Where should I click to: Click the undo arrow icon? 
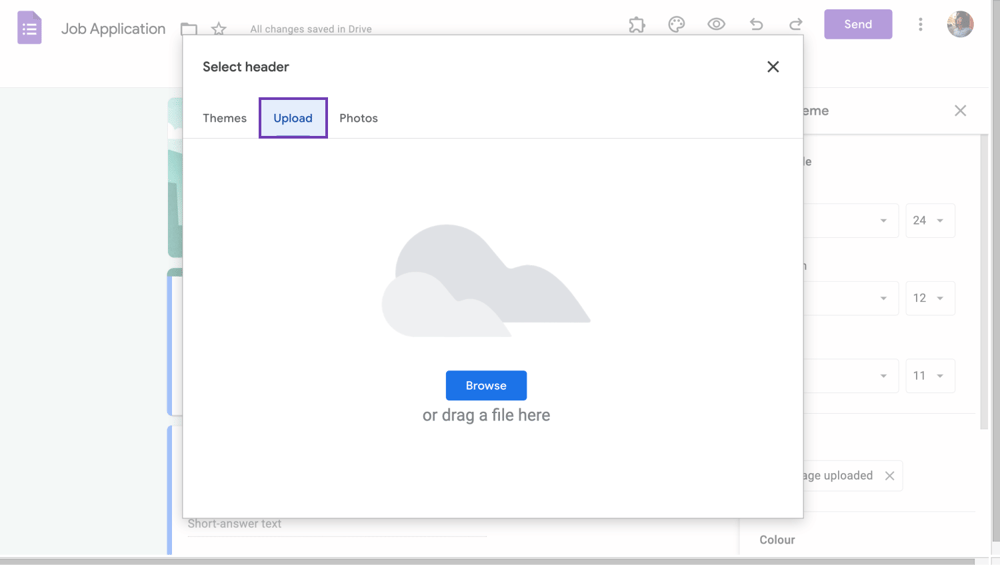(756, 25)
